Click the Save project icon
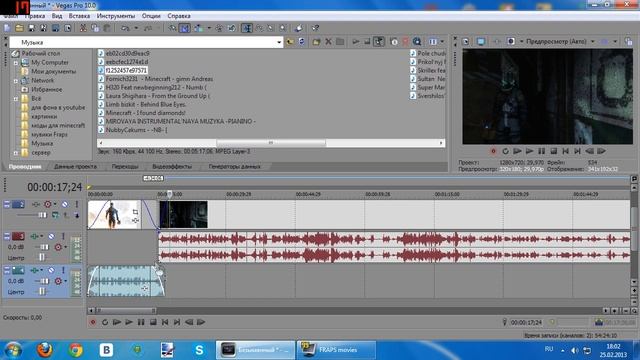640x360 pixels. 31,28
